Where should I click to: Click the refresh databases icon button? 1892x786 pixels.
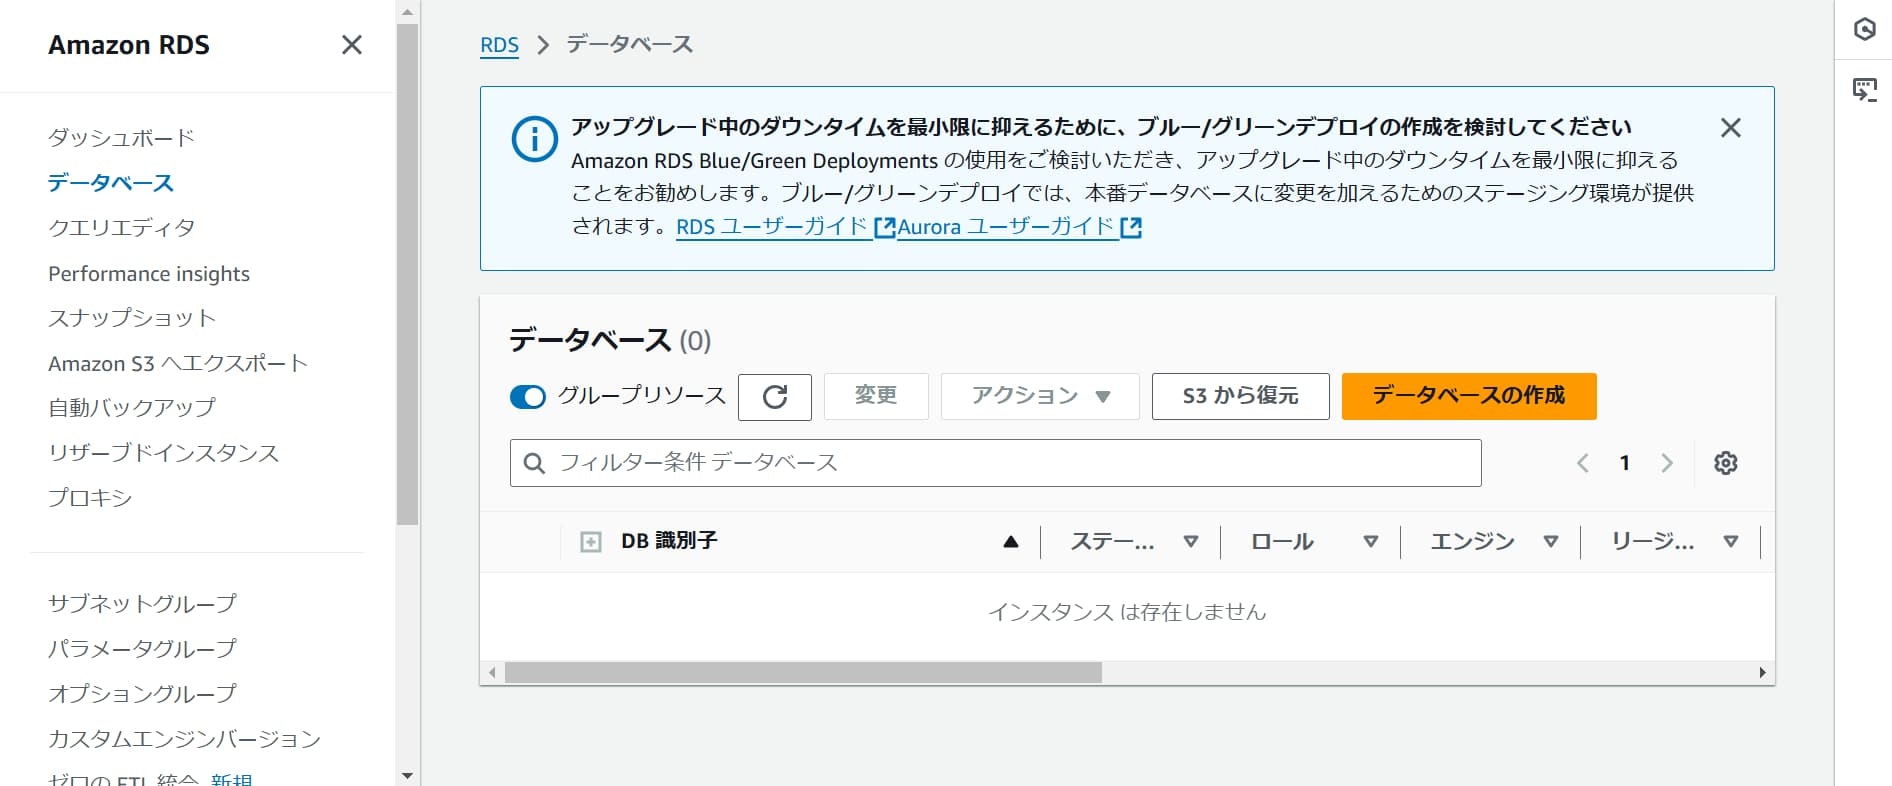click(775, 397)
